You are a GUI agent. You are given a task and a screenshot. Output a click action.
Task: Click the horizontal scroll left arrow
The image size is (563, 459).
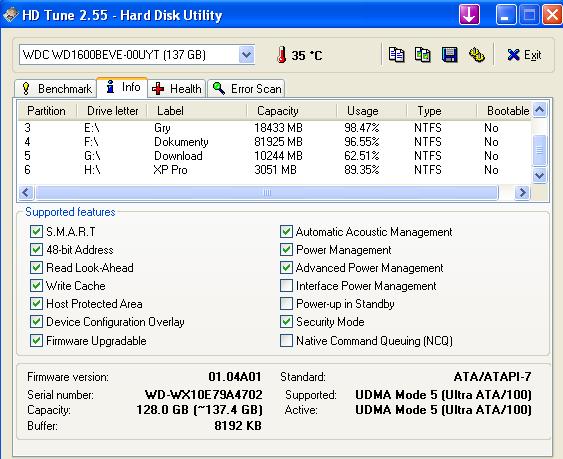click(26, 193)
